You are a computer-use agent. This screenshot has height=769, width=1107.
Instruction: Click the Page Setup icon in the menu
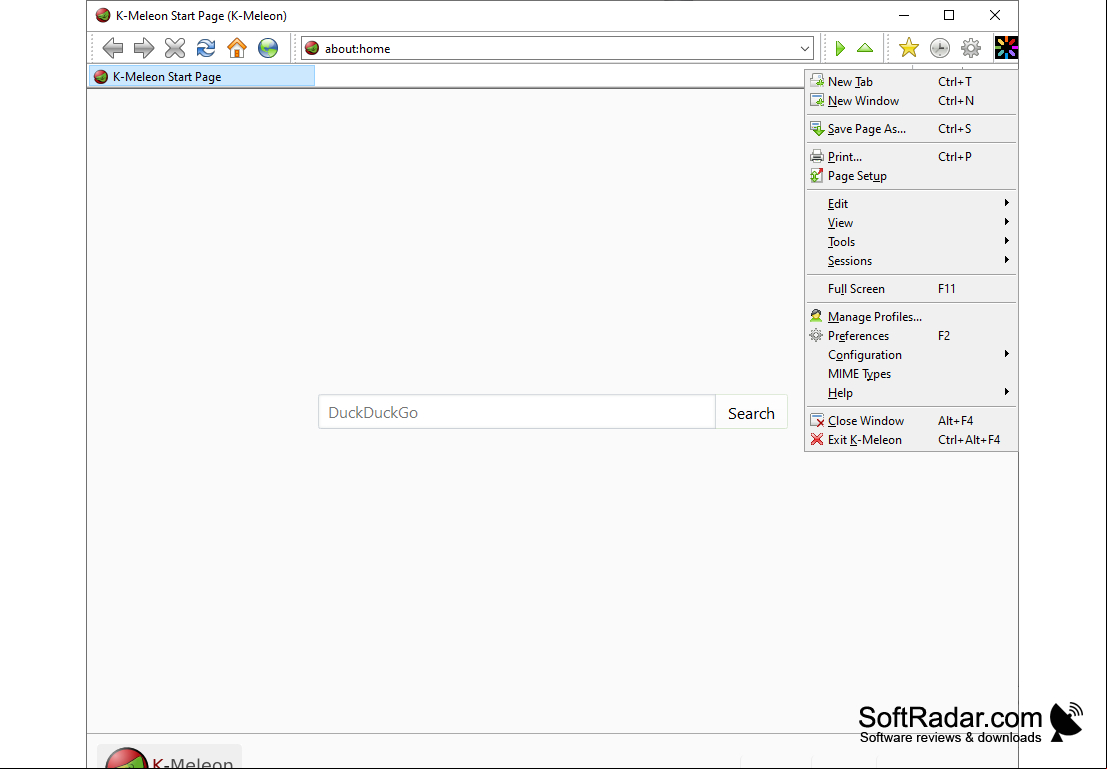pyautogui.click(x=817, y=175)
